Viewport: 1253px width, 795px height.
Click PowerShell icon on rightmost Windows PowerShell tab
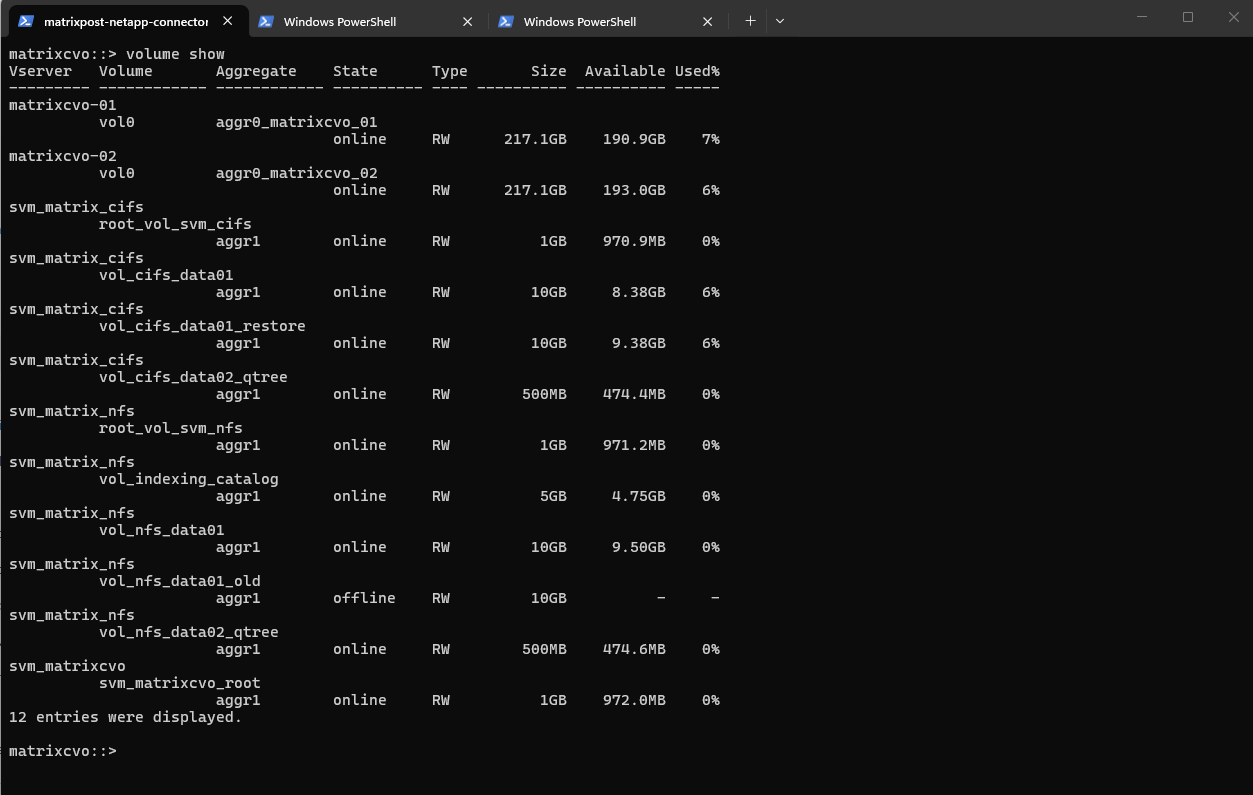pyautogui.click(x=506, y=21)
